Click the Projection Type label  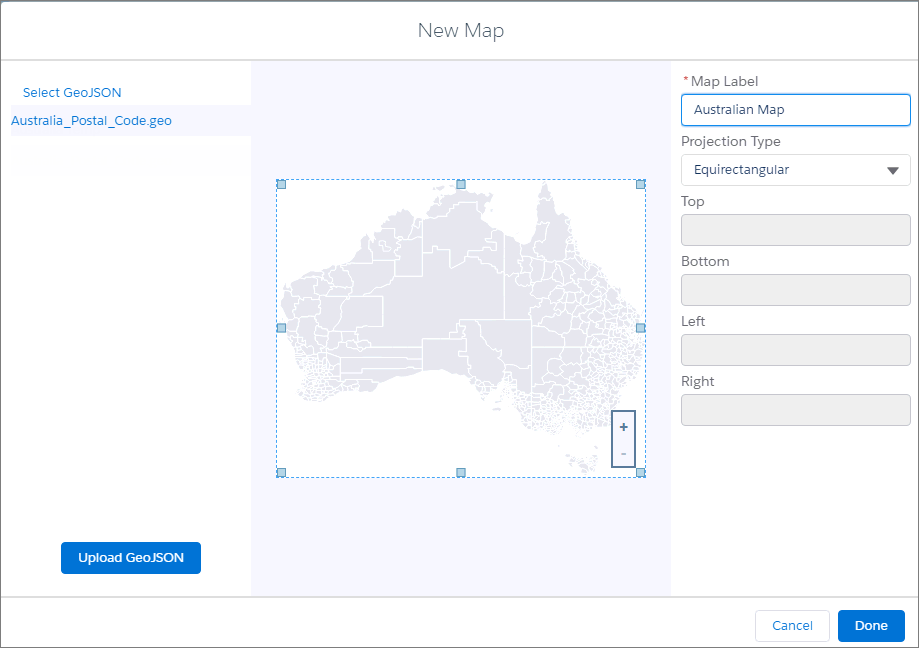pos(731,141)
